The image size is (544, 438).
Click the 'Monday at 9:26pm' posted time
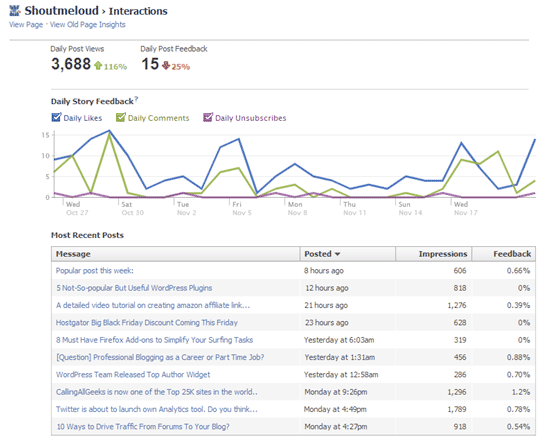pos(336,392)
